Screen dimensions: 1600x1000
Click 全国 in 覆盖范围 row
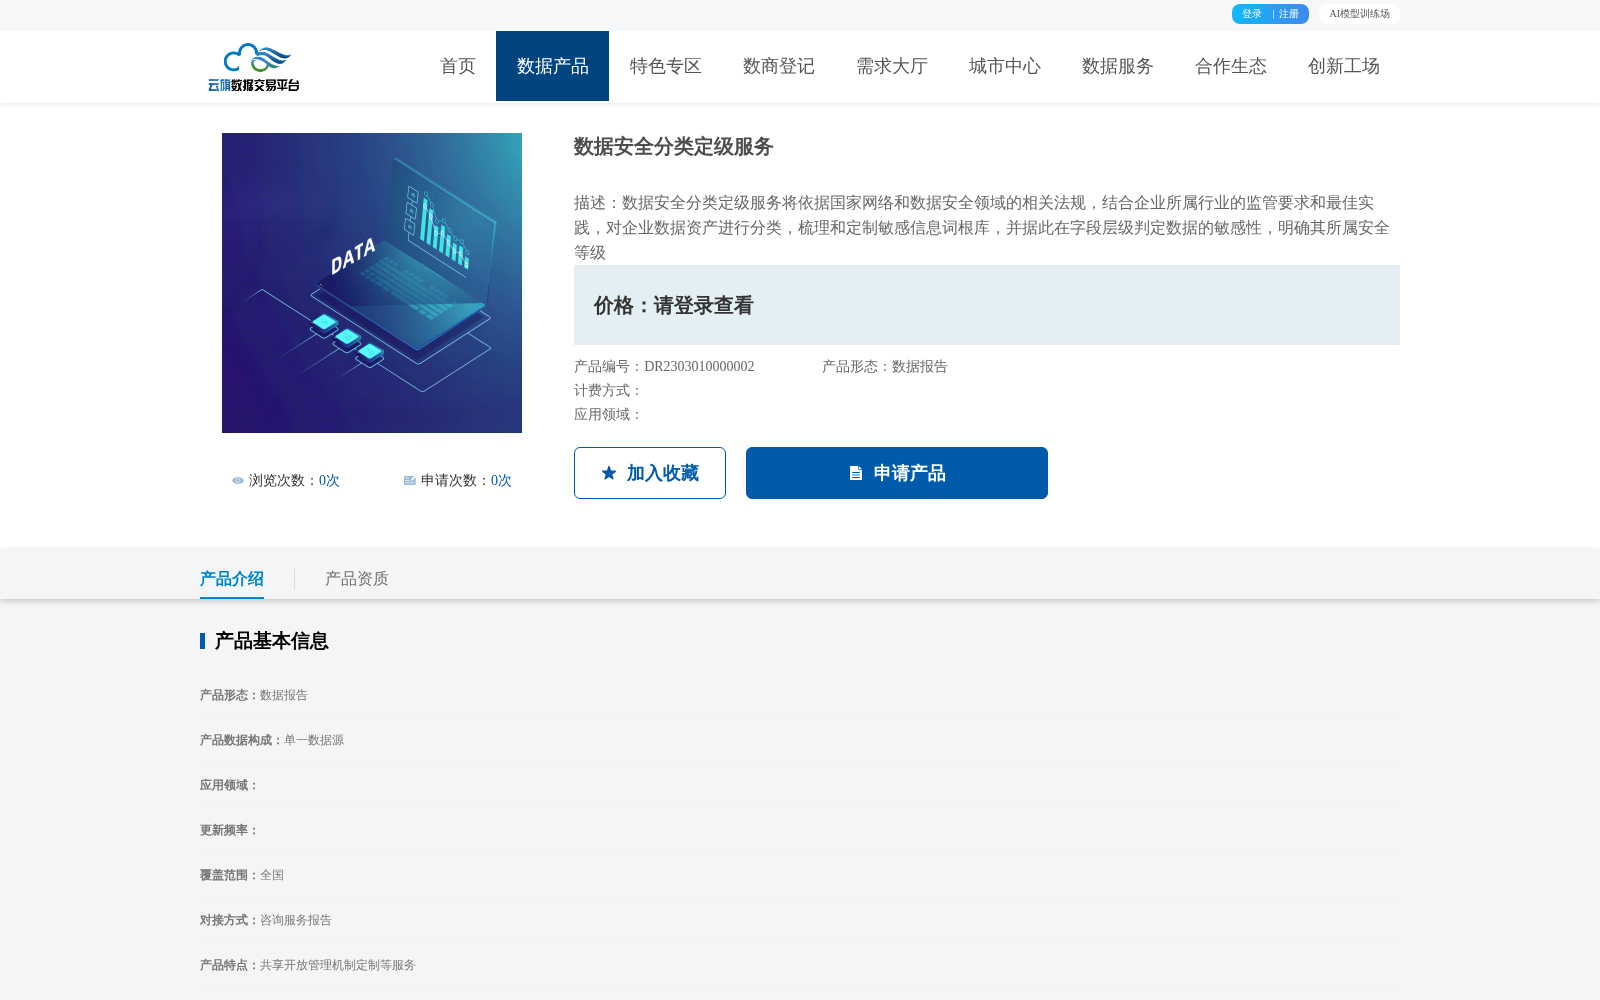[x=272, y=876]
